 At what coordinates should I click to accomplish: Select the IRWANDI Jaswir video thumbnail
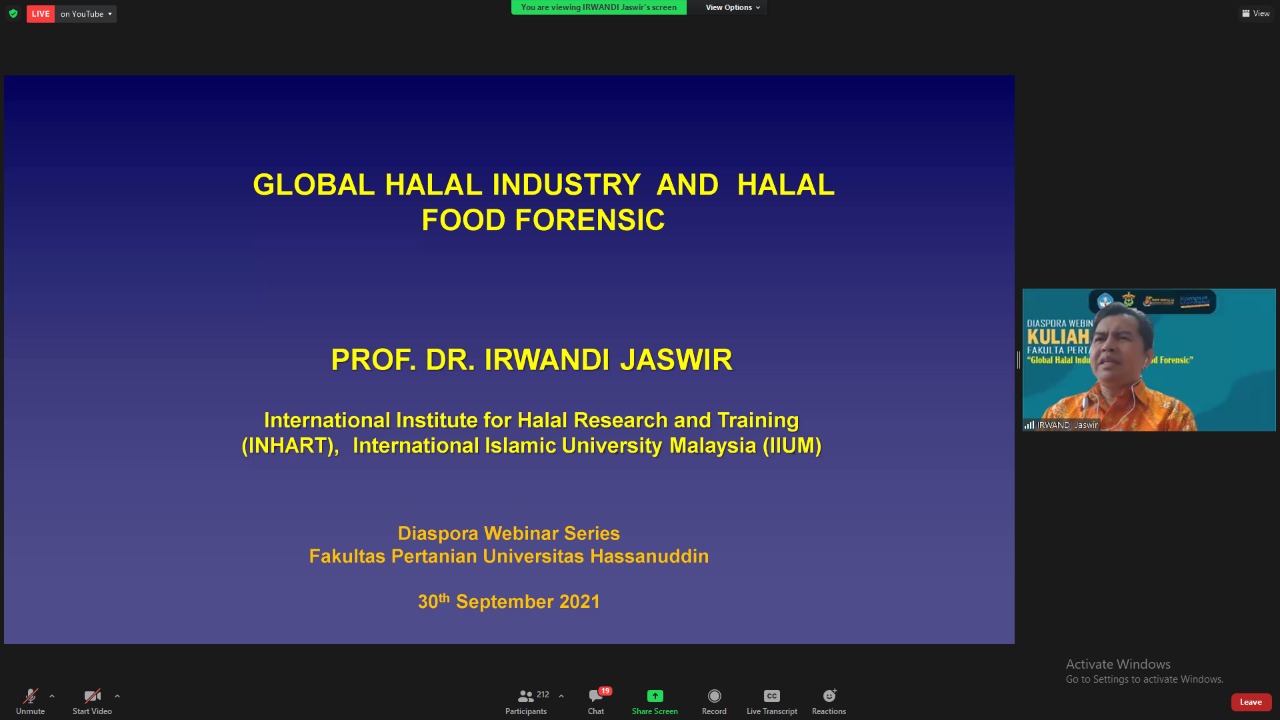click(1149, 360)
